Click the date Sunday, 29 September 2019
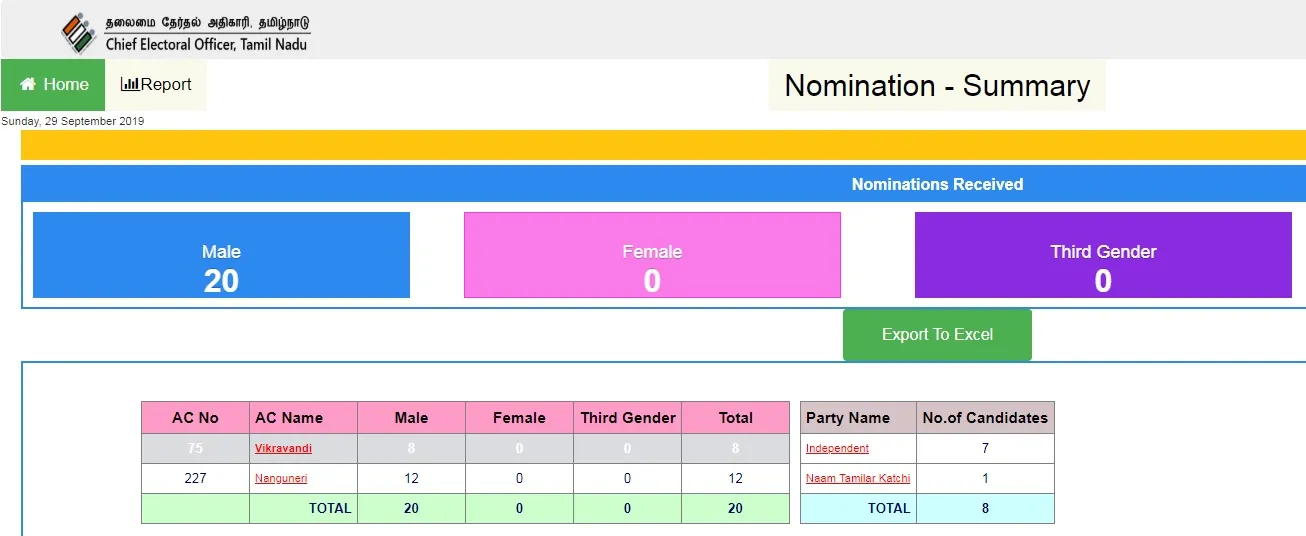1306x536 pixels. click(x=73, y=121)
